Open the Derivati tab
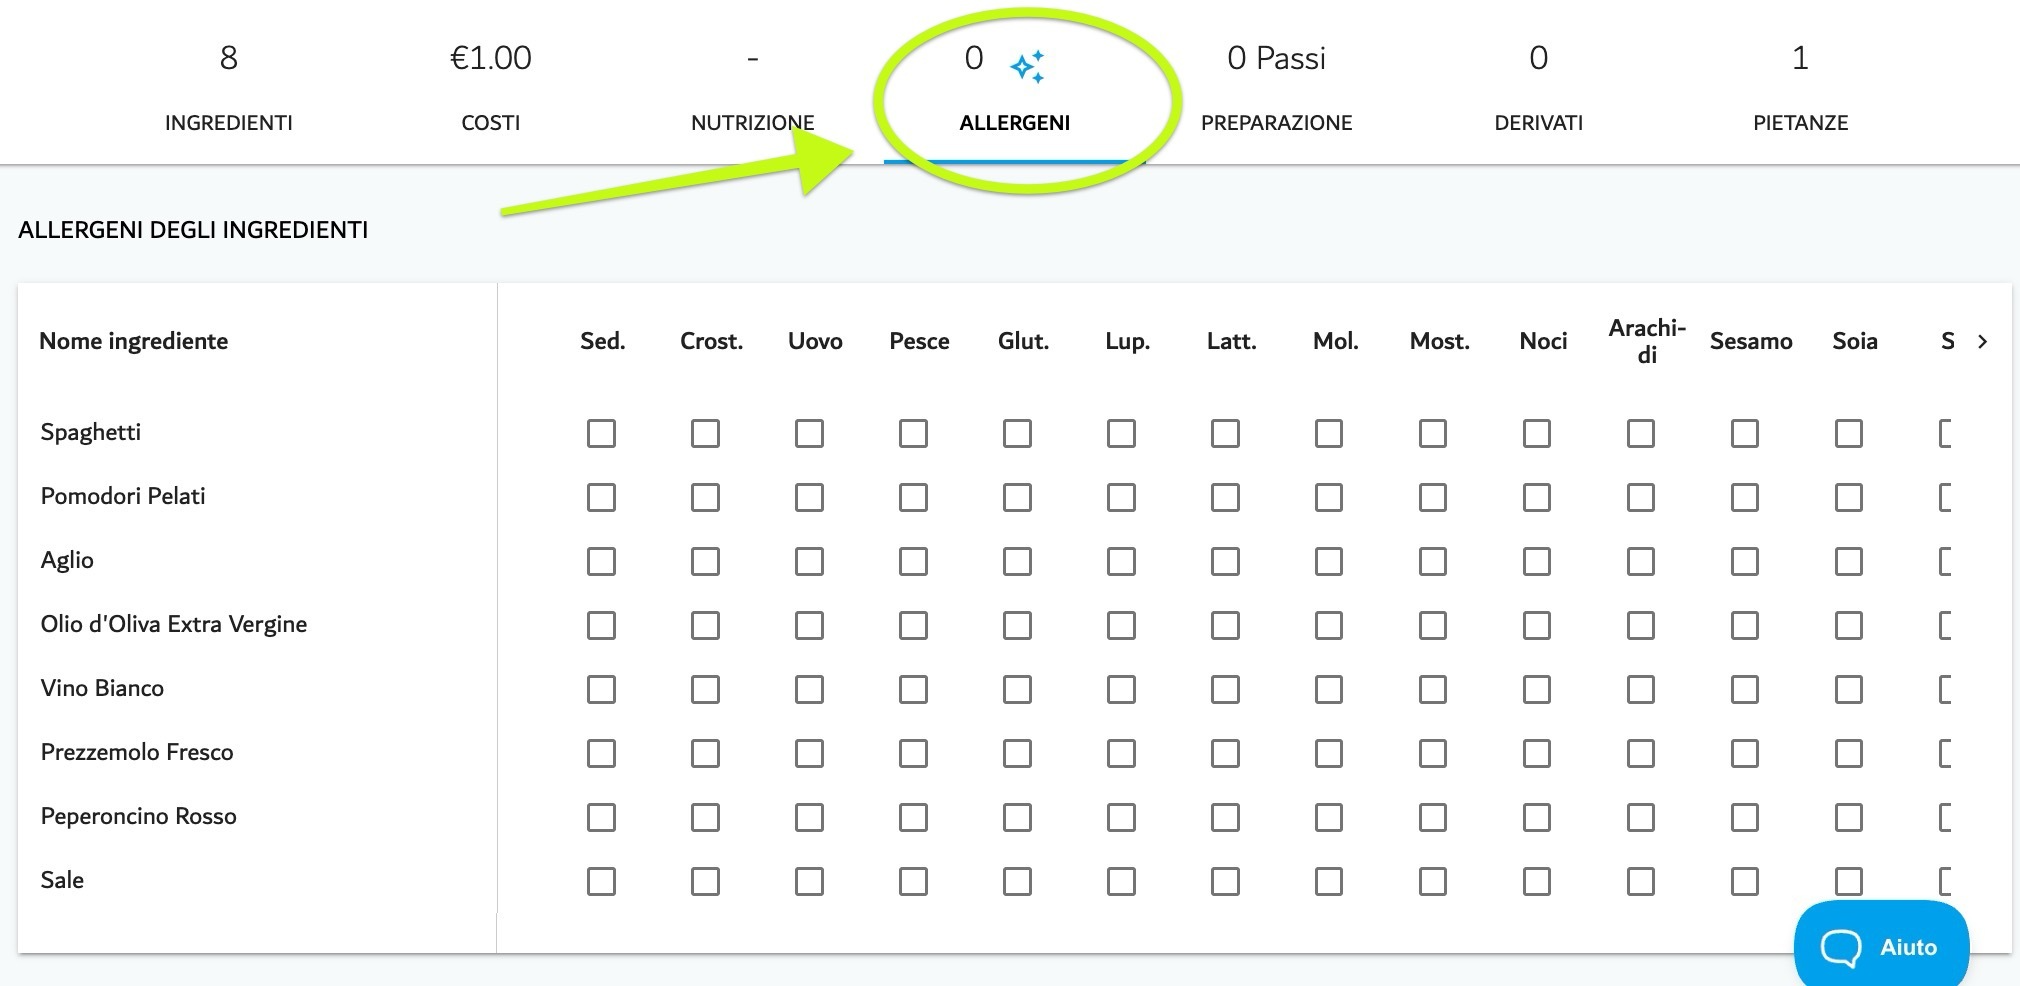This screenshot has height=986, width=2020. pos(1539,88)
